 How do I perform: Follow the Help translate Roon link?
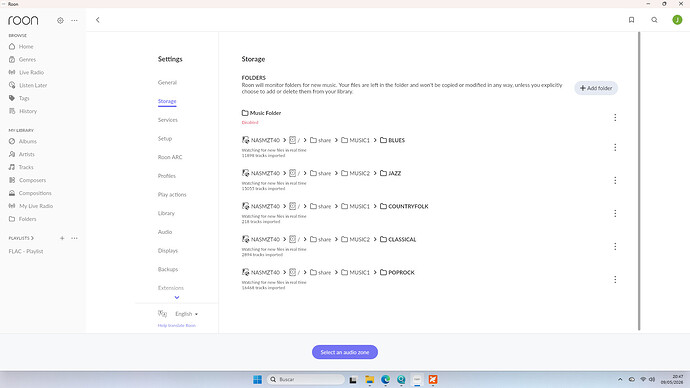coord(176,326)
